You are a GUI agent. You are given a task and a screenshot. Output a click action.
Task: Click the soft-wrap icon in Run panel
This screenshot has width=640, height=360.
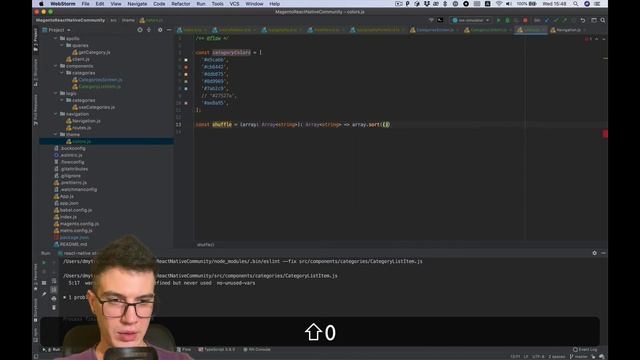click(x=53, y=281)
